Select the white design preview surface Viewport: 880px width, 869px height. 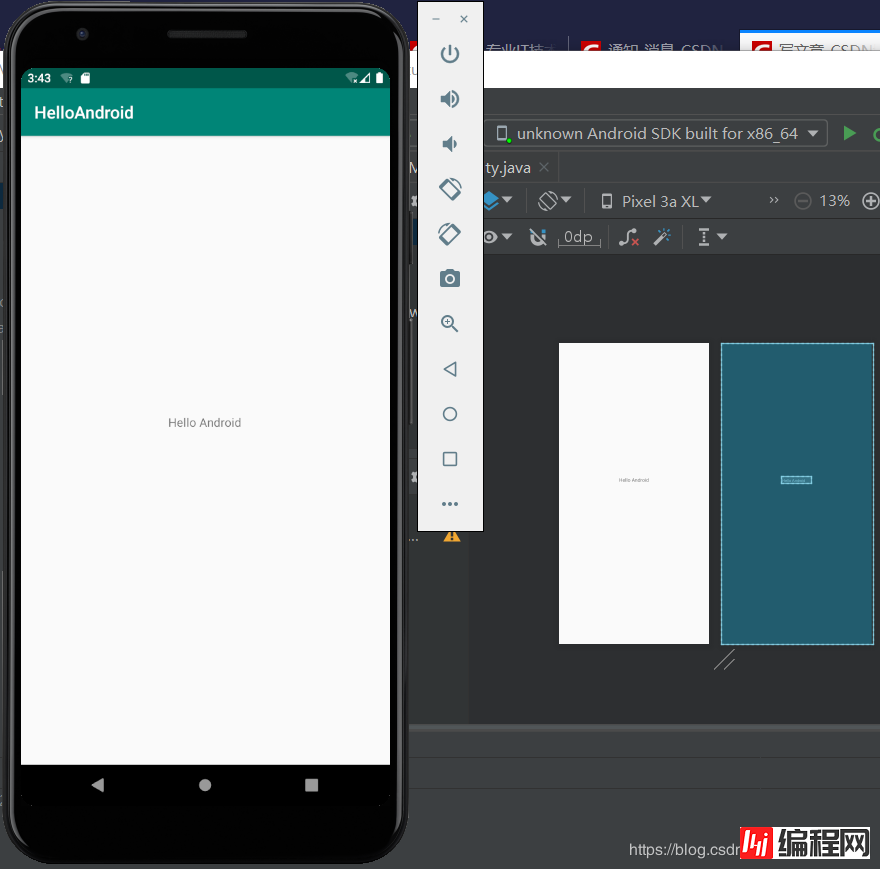pos(634,493)
